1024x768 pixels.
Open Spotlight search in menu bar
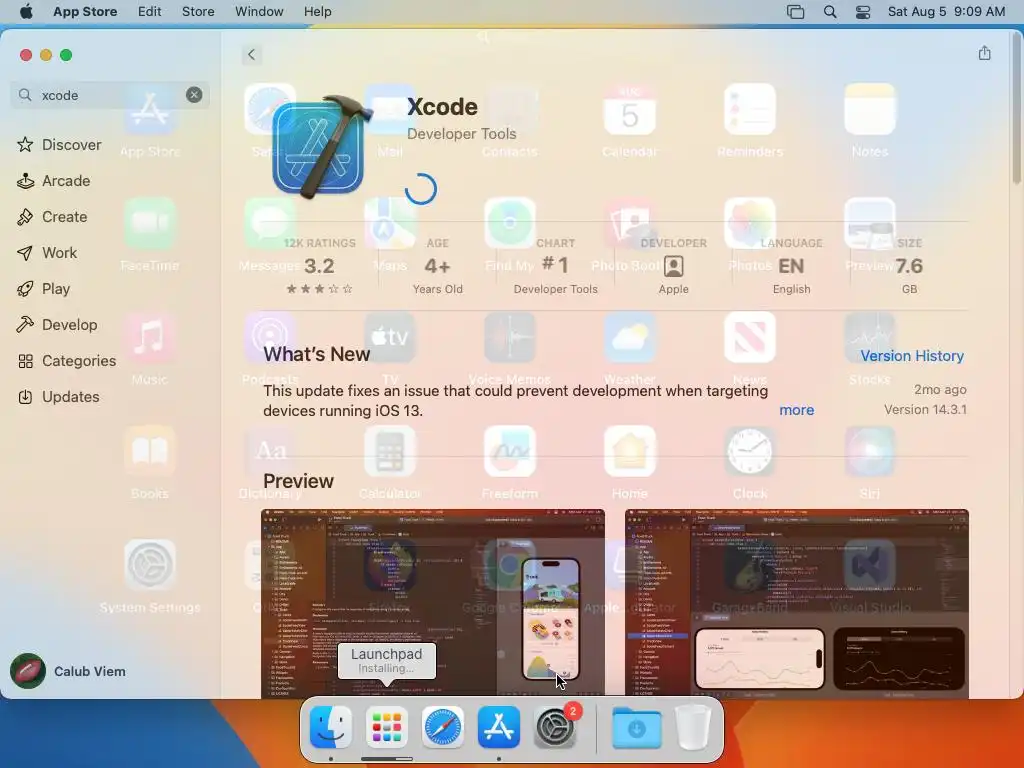[x=830, y=12]
